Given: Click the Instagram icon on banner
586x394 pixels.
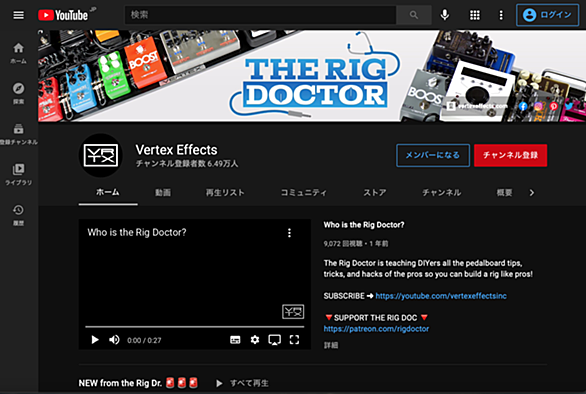Looking at the screenshot, I should [538, 106].
